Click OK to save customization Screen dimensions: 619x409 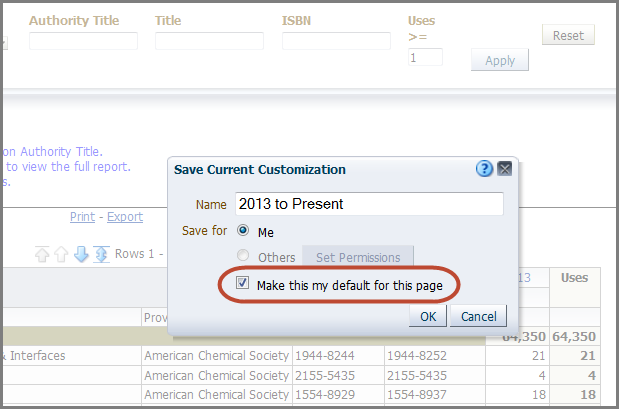click(x=427, y=316)
